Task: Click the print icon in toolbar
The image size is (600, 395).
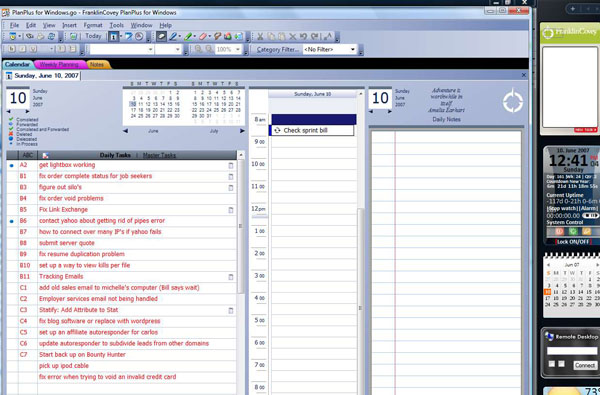Action: (40, 37)
